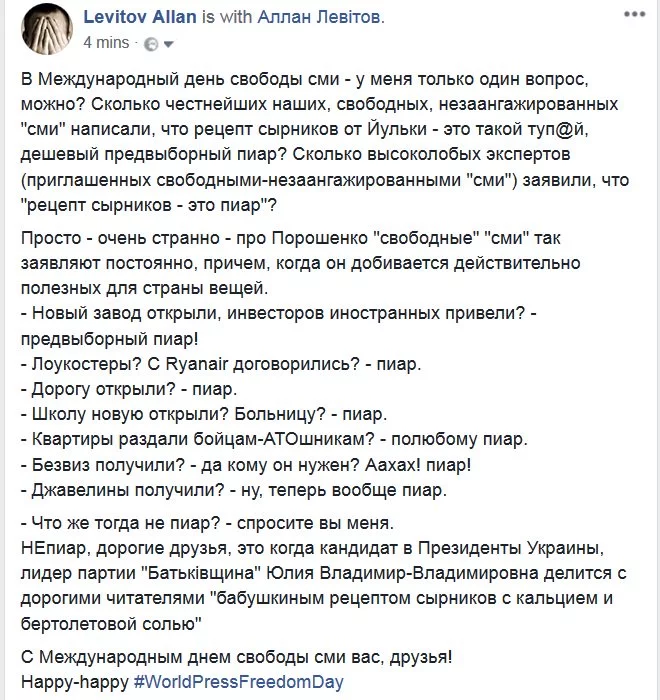Open Levitov Allan's profile picture
Screen dimensions: 660x700
point(47,29)
